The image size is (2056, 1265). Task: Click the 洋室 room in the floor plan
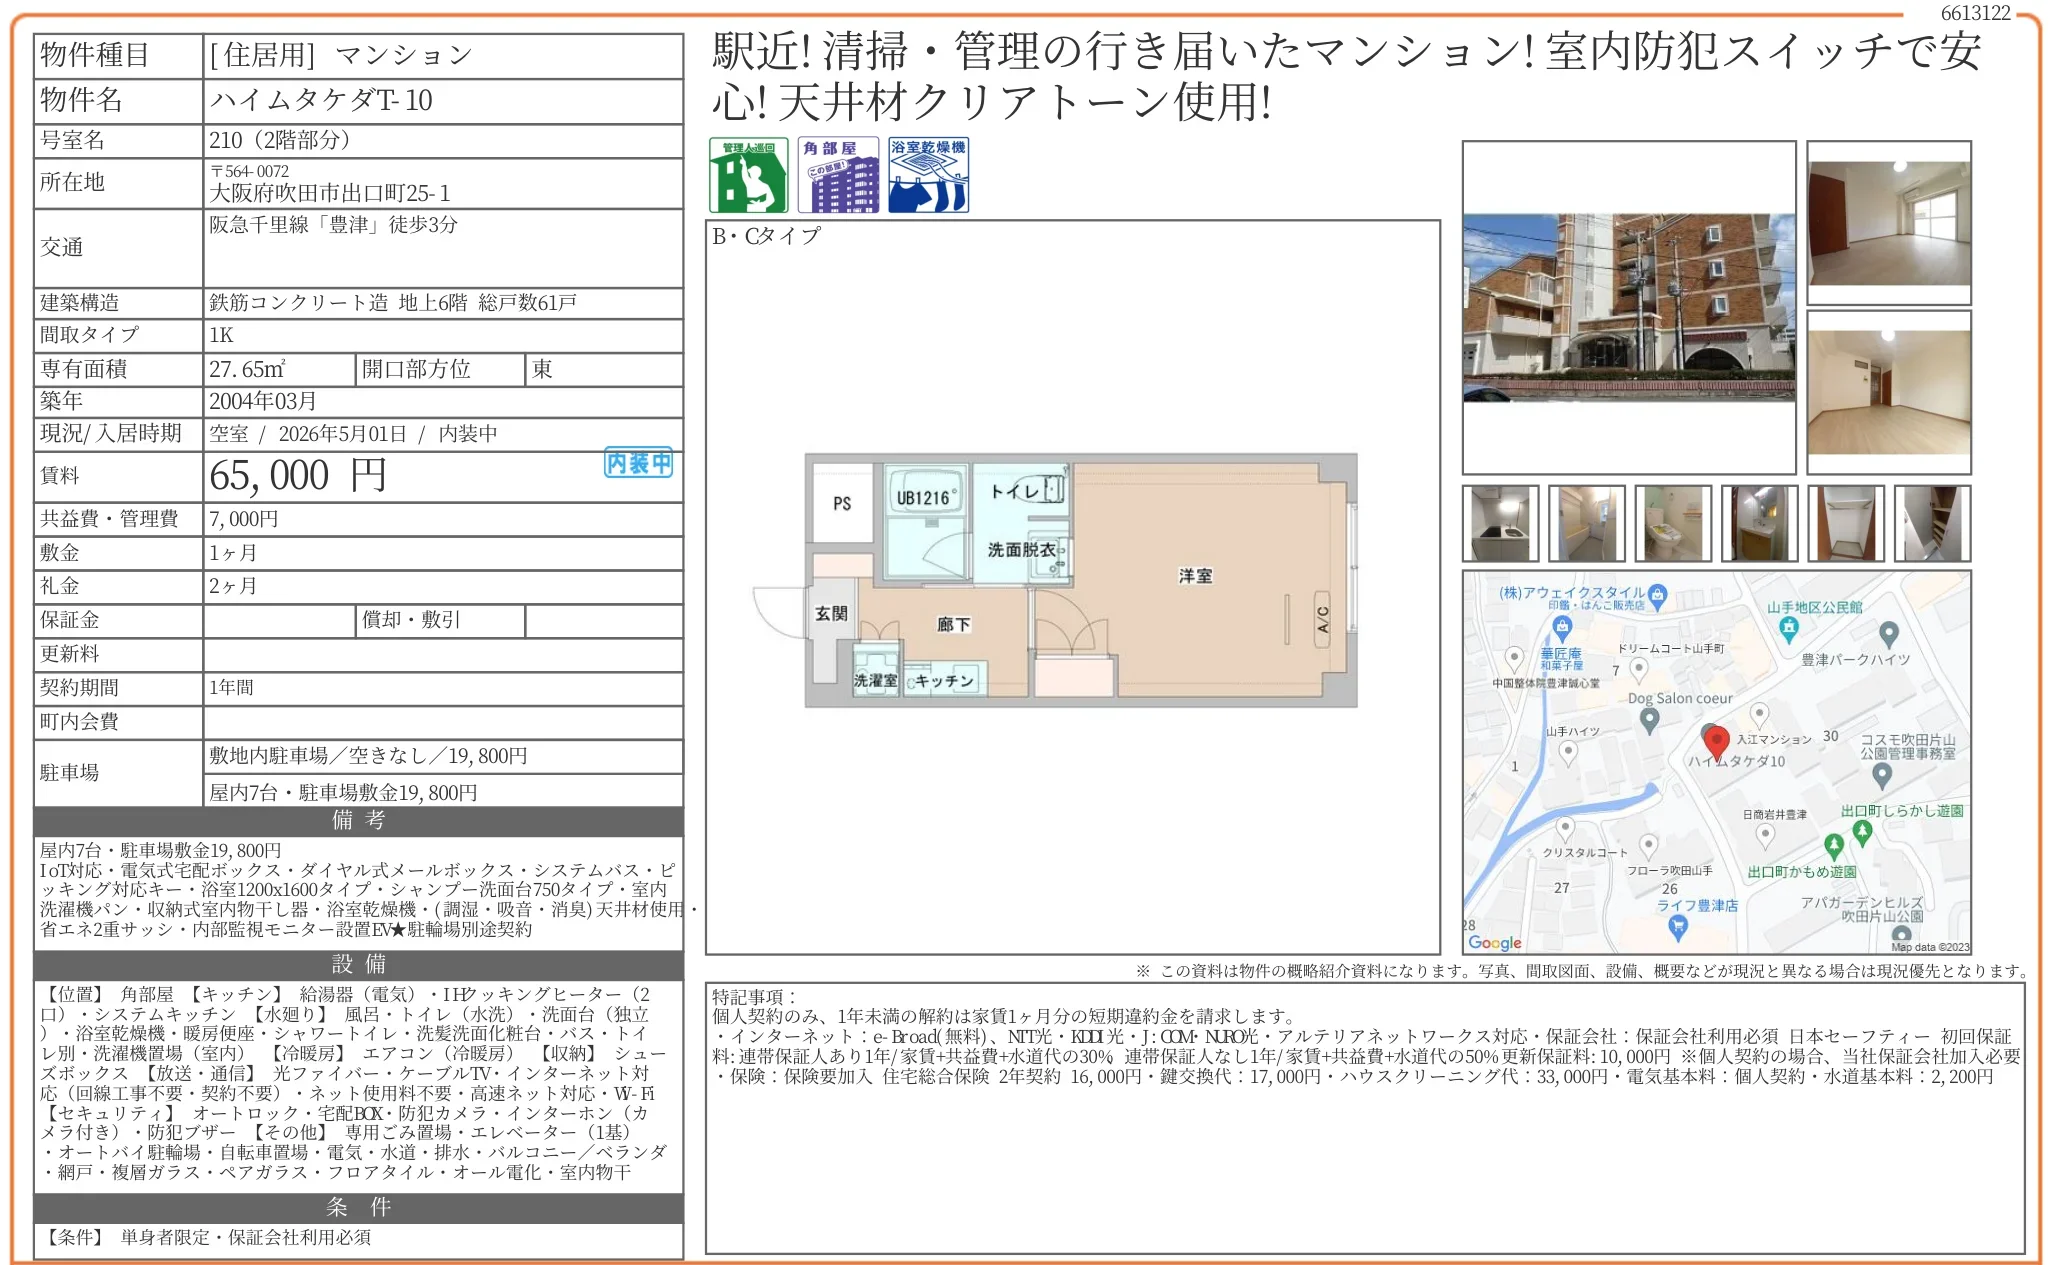(x=1195, y=576)
